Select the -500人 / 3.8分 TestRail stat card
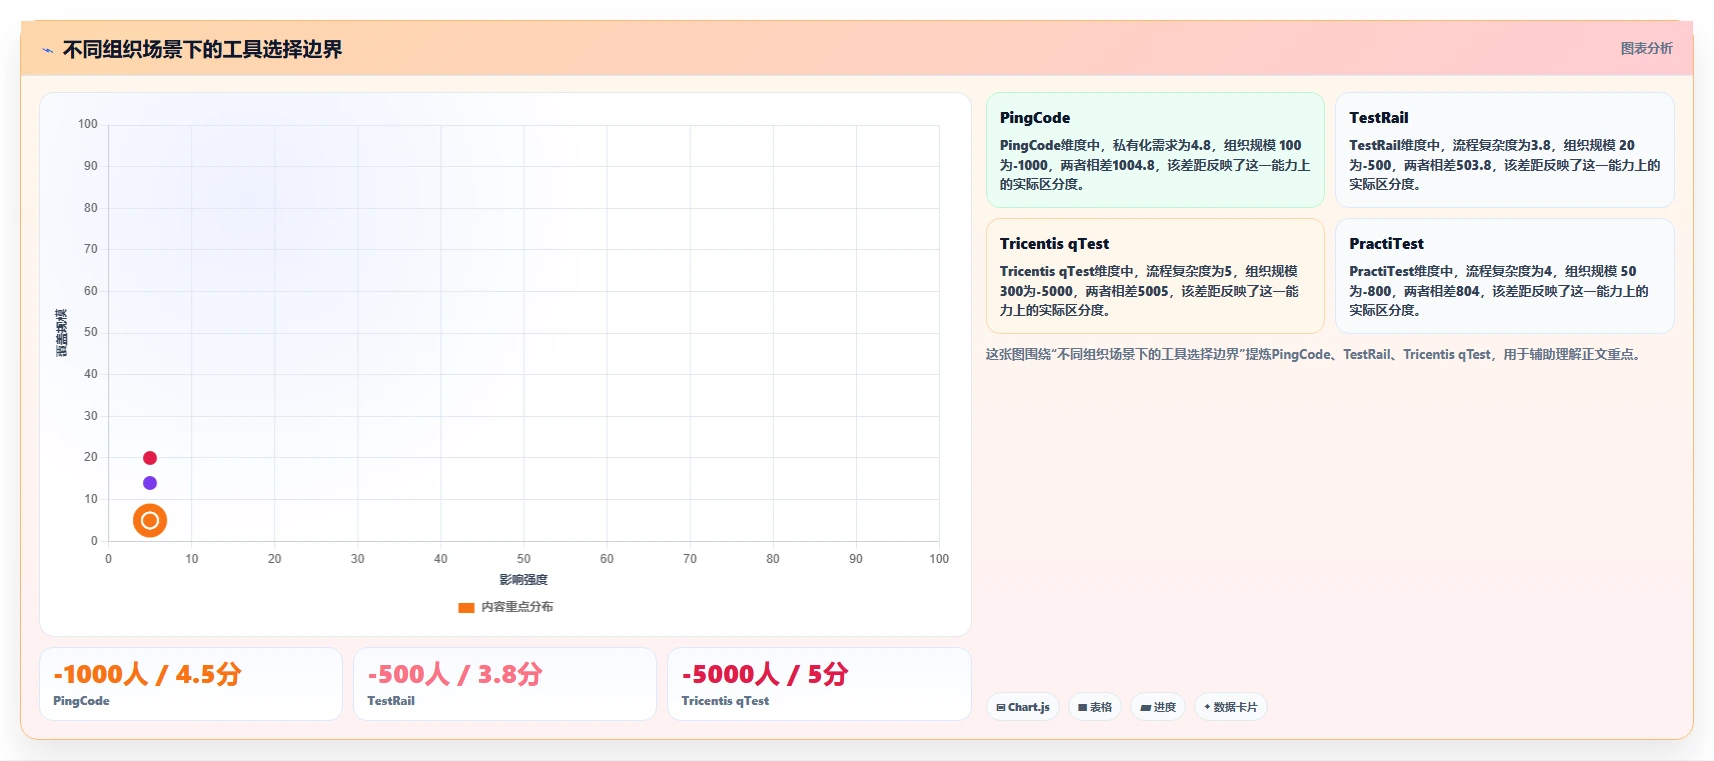 [505, 684]
